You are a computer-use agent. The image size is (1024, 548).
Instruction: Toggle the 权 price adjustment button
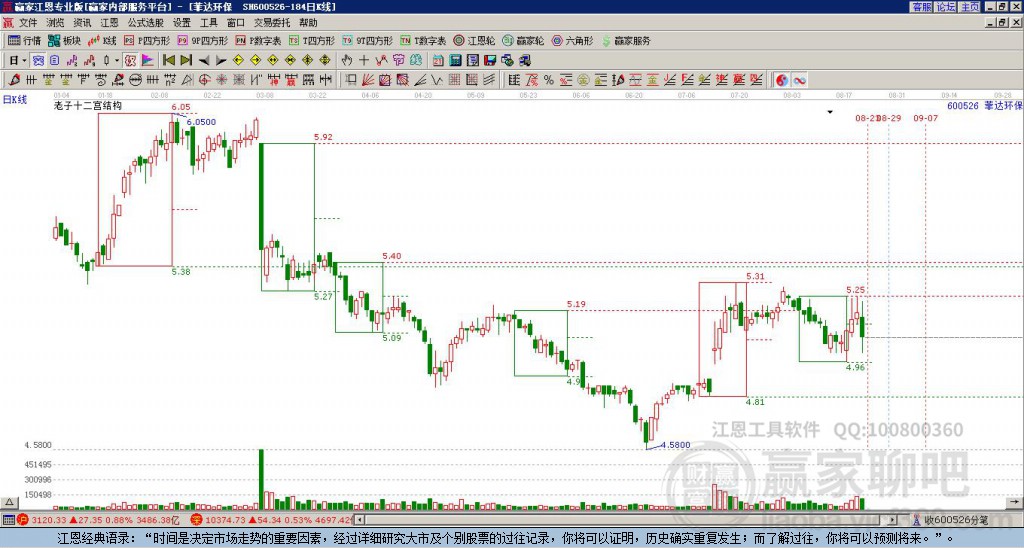coord(130,61)
